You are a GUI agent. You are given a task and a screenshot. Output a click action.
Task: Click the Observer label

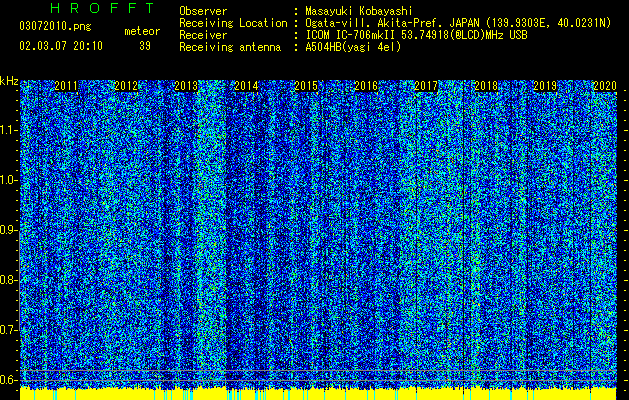click(x=203, y=11)
